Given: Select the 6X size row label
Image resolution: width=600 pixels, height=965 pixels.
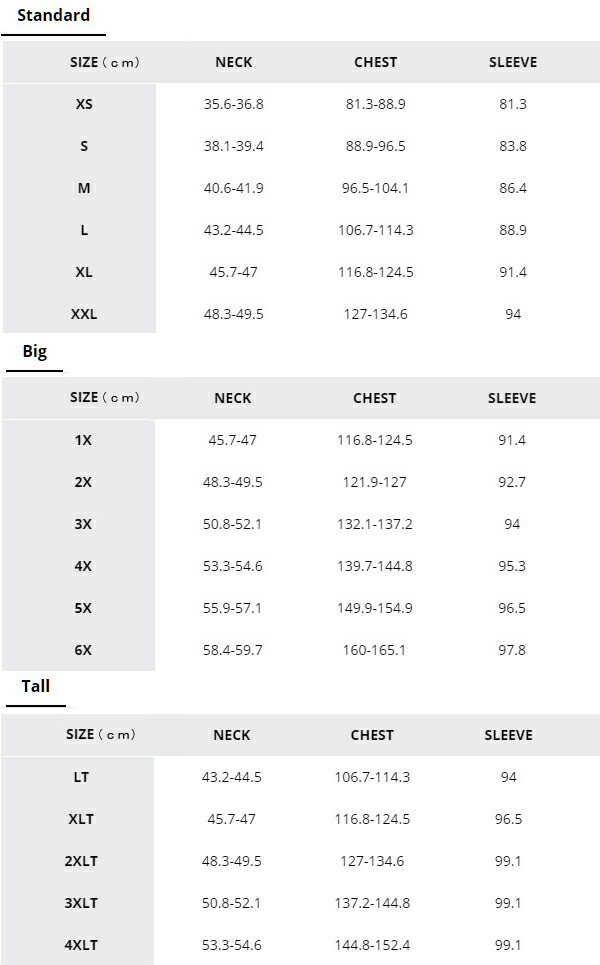Looking at the screenshot, I should point(83,650).
